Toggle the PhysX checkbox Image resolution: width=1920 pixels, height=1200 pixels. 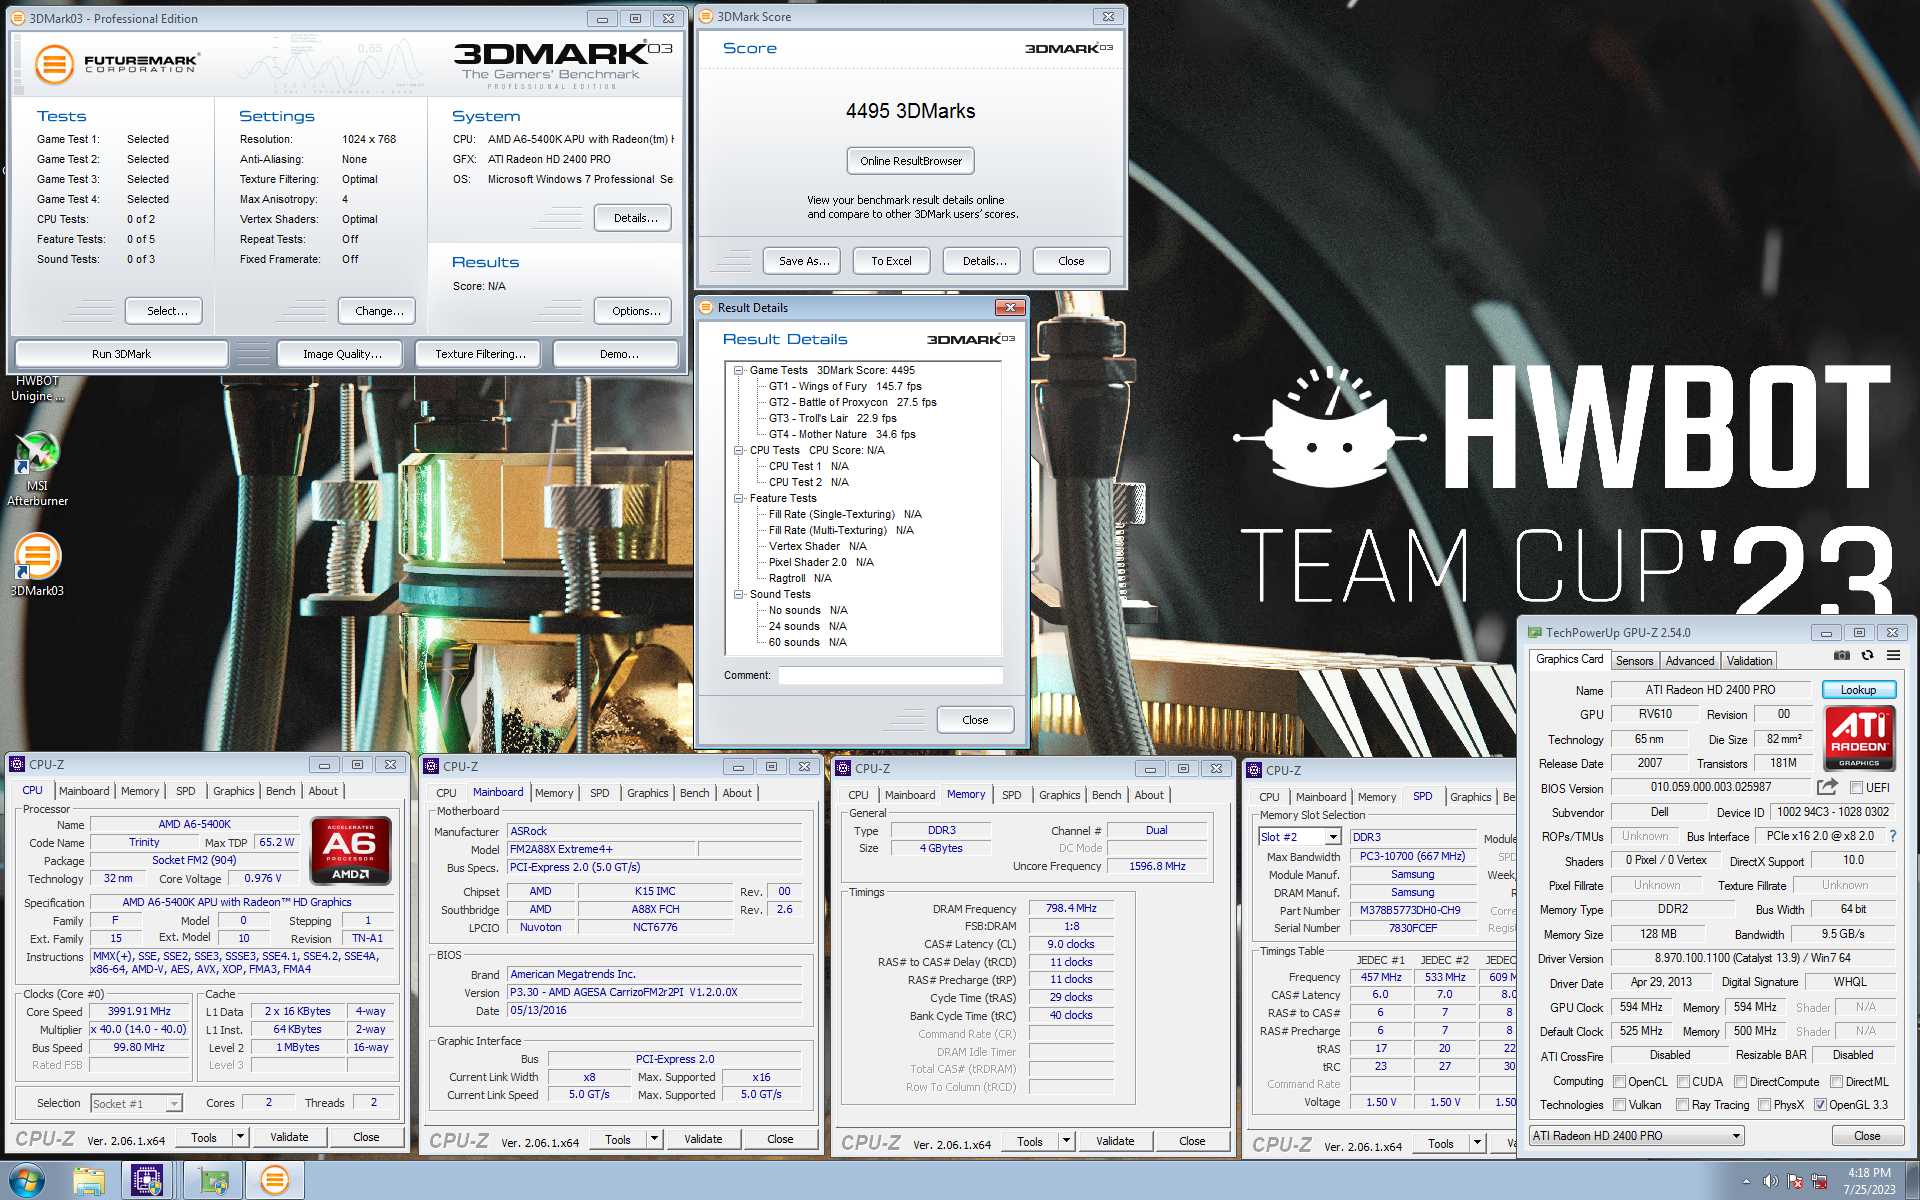click(x=1764, y=1104)
